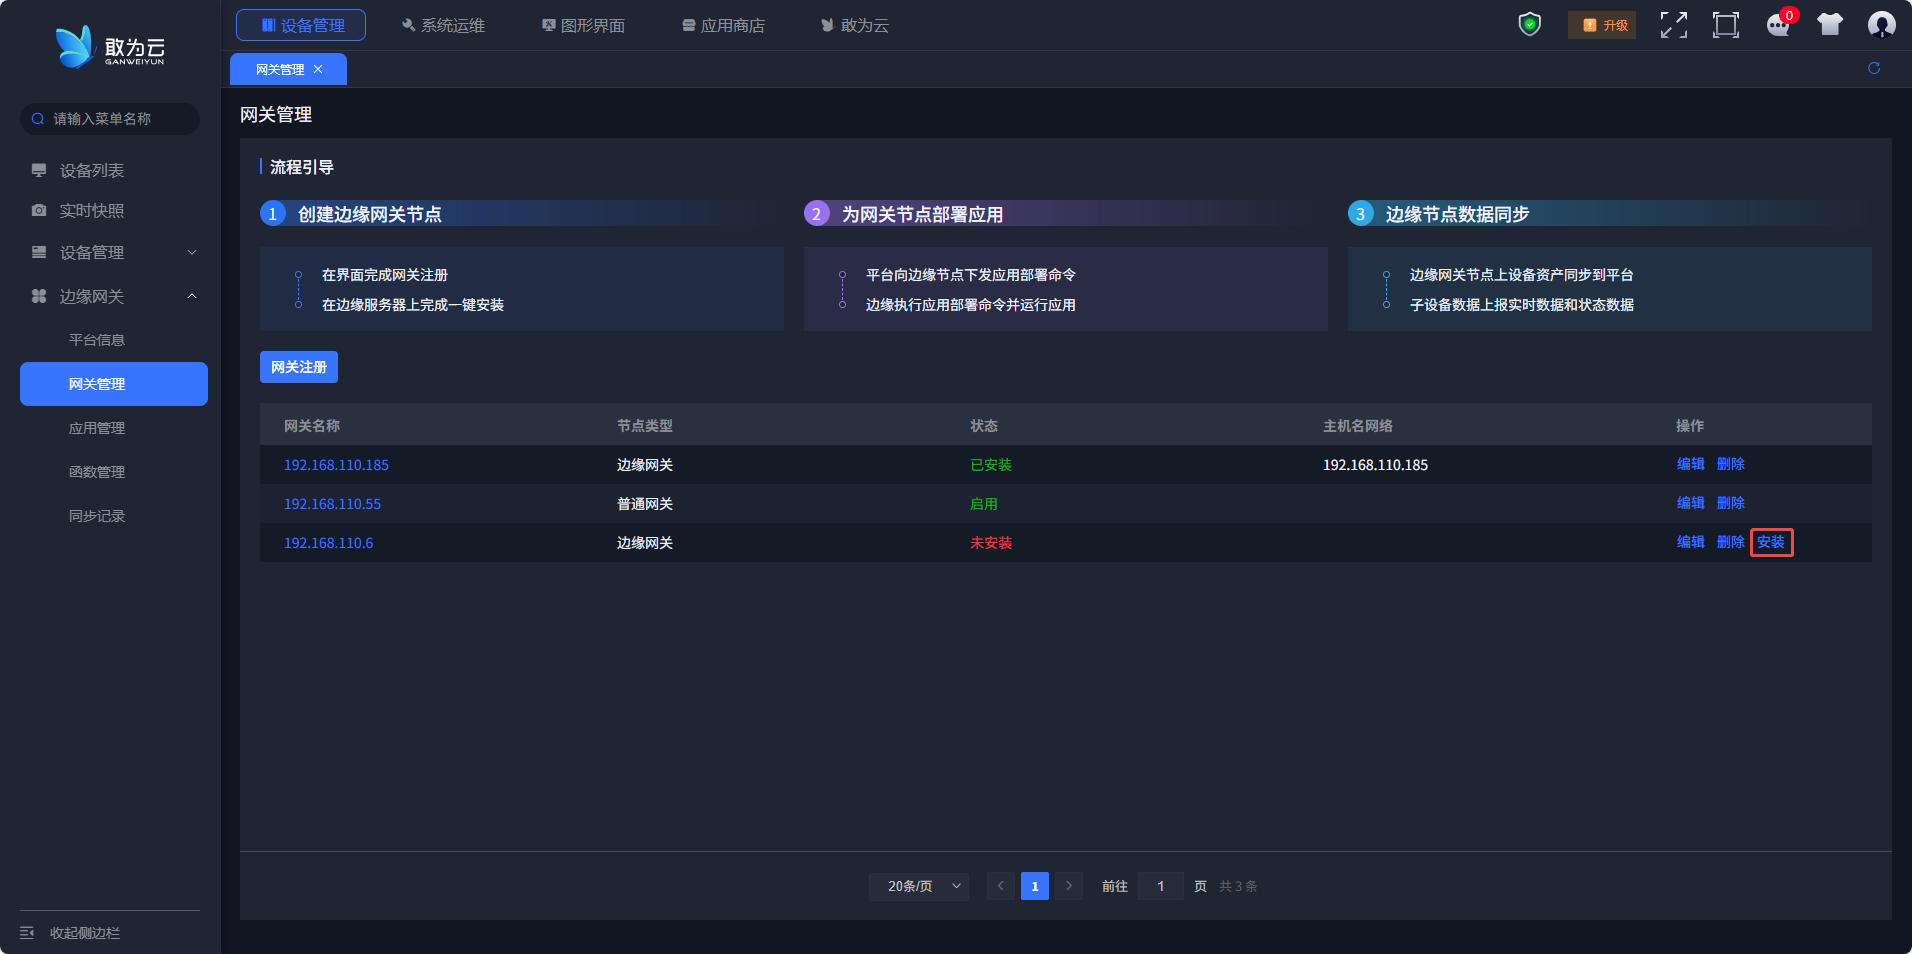Open the user avatar profile

click(1881, 25)
